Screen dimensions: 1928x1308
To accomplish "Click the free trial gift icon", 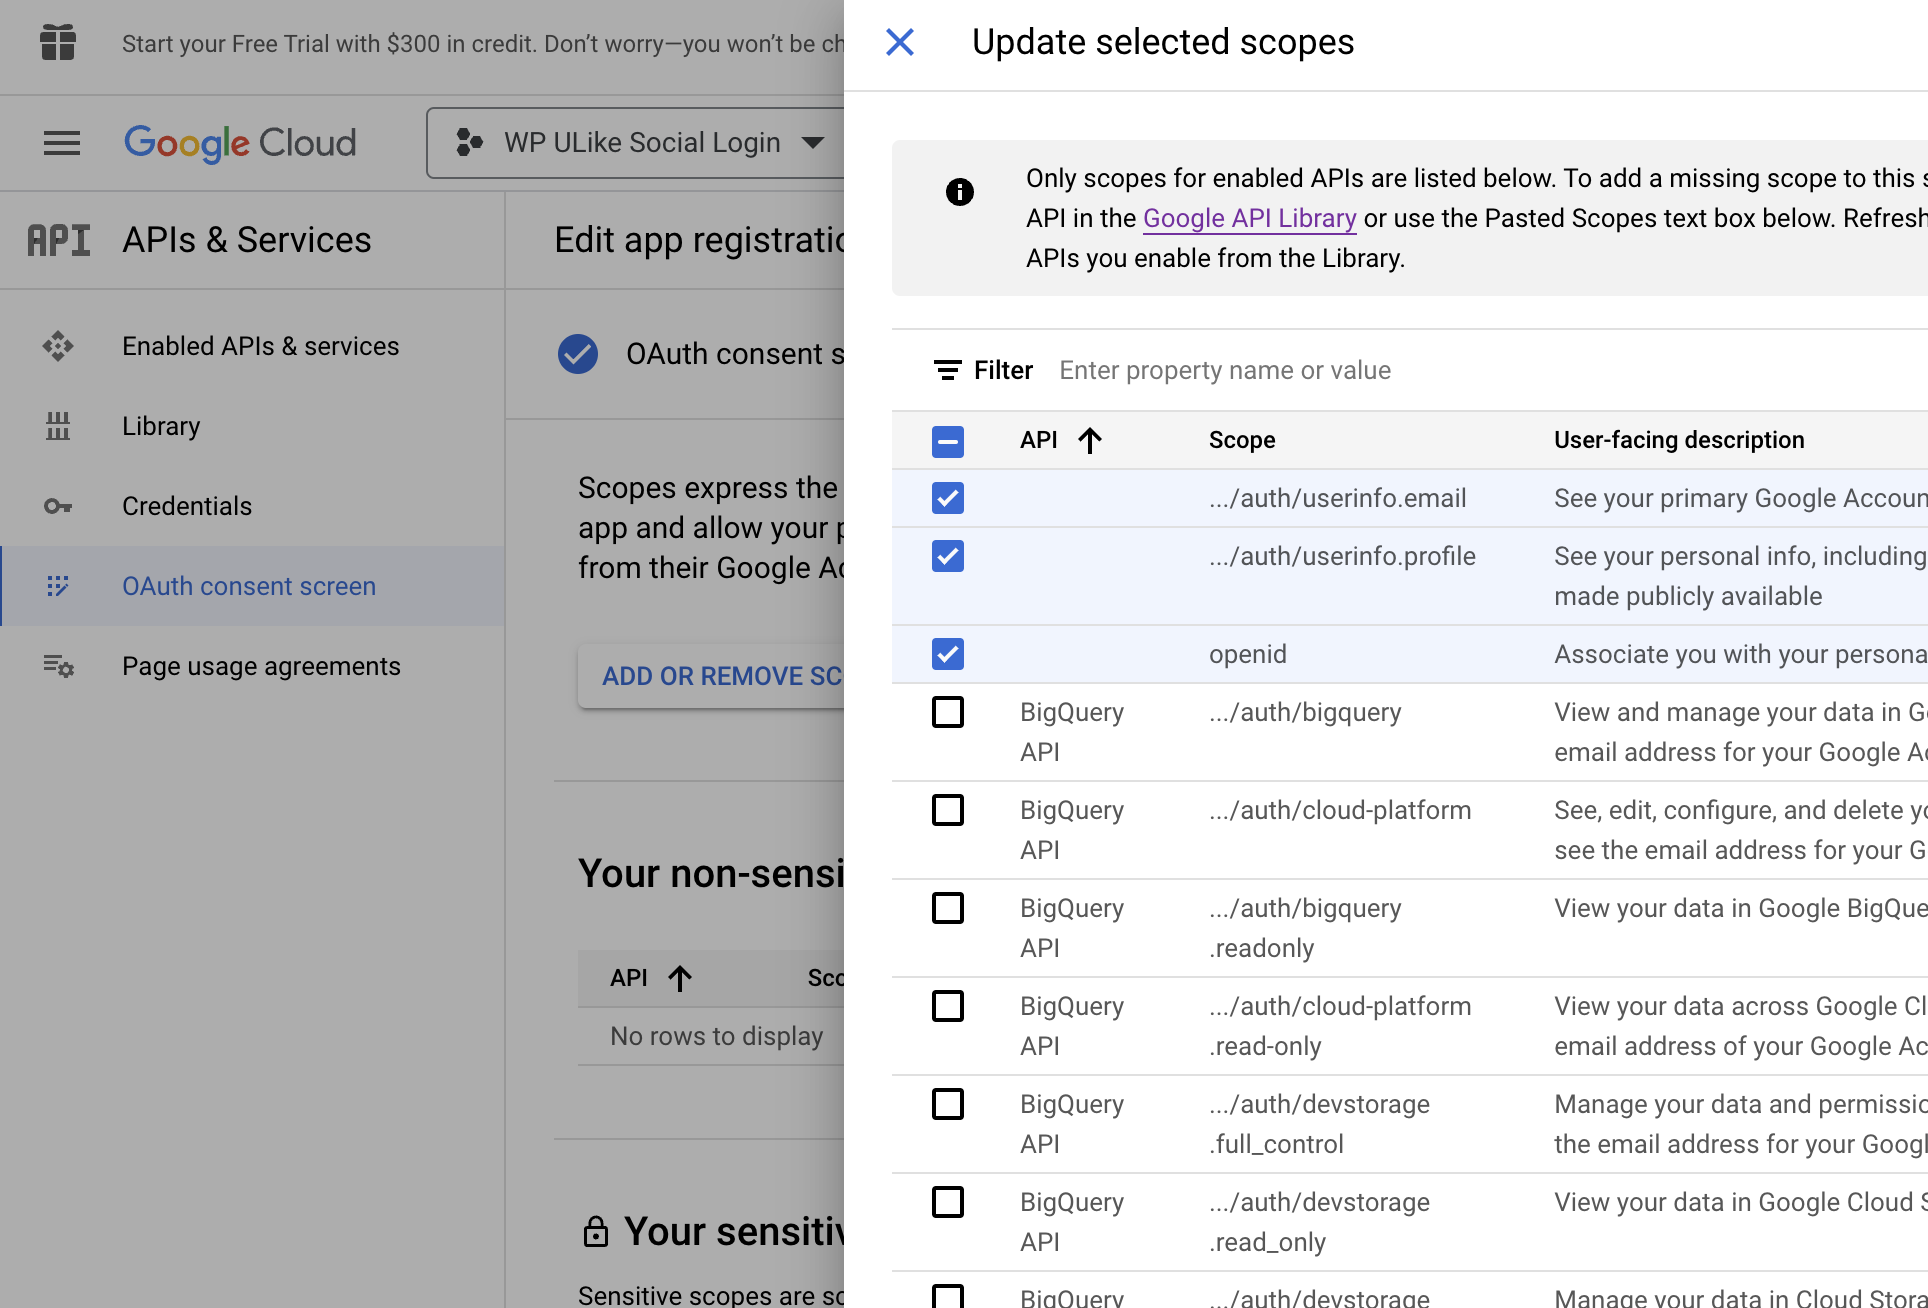I will (x=58, y=43).
